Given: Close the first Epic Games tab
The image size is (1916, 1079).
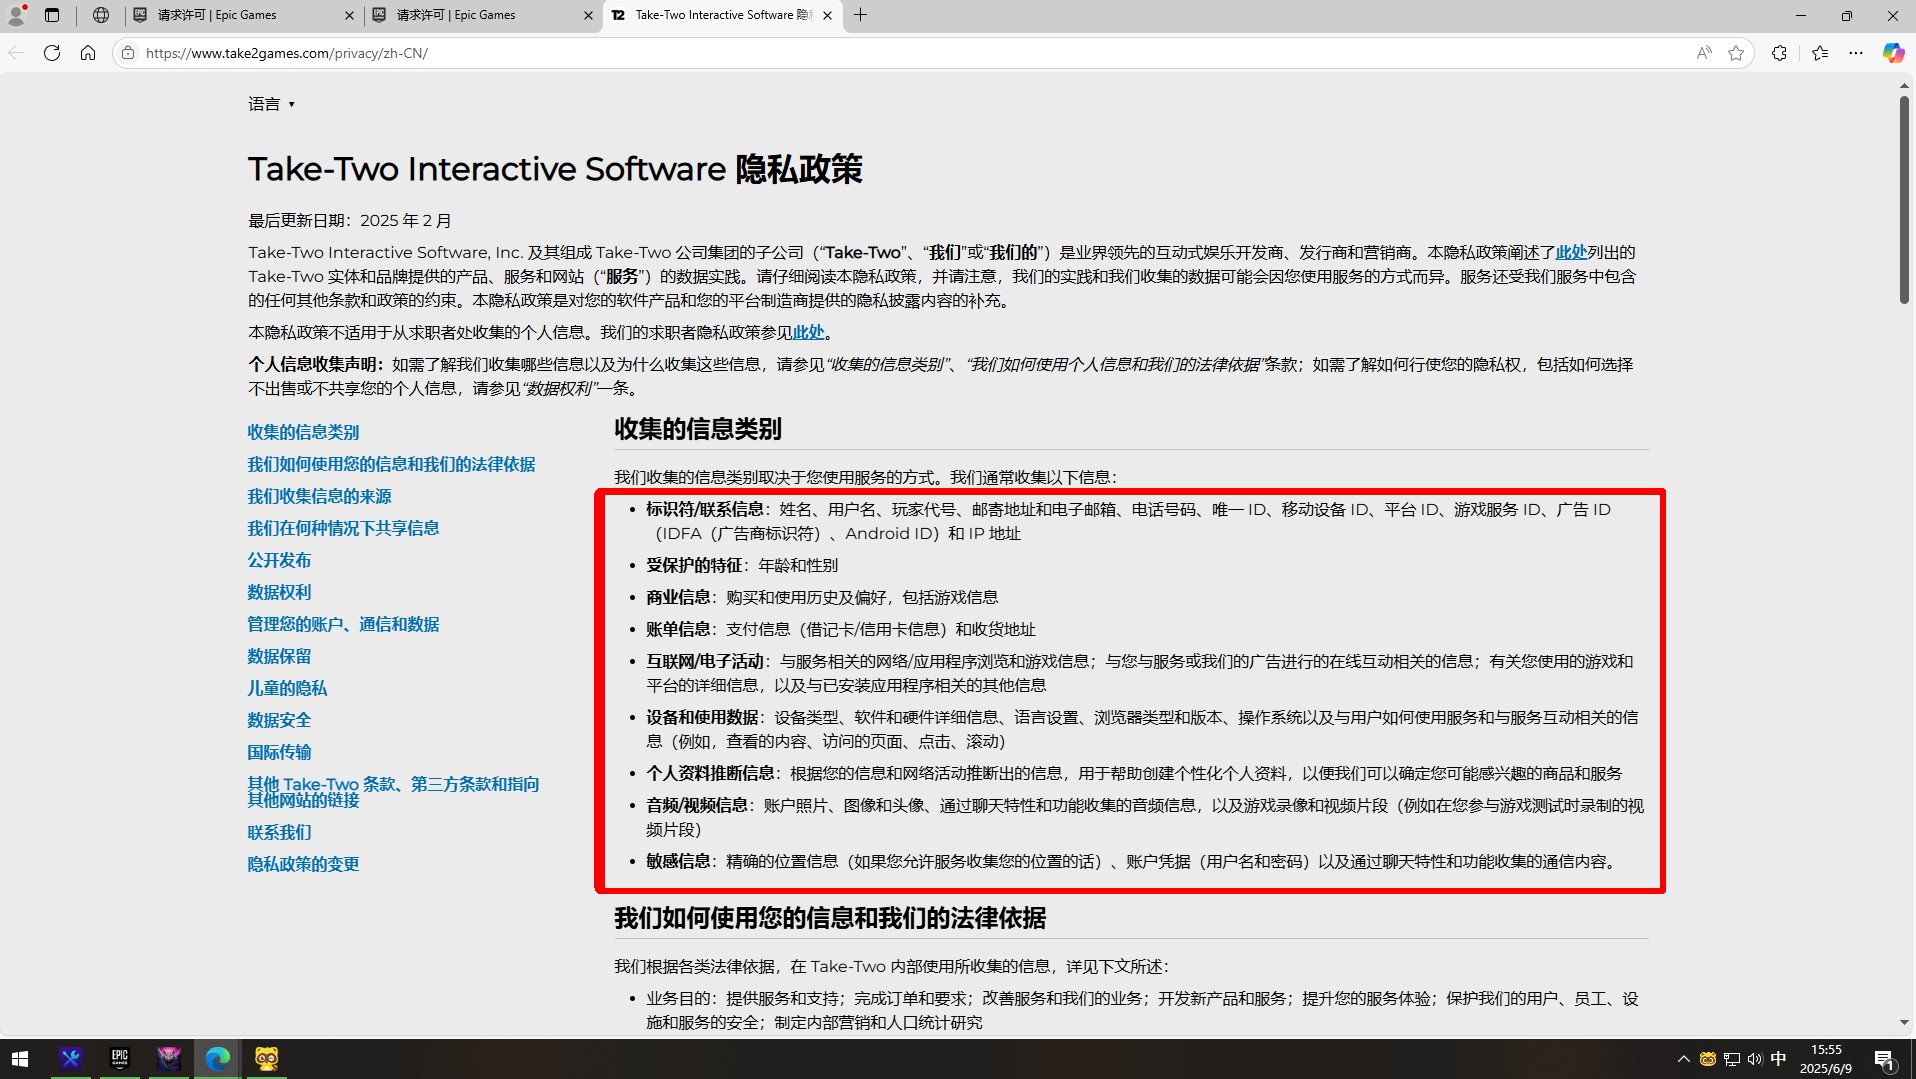Looking at the screenshot, I should coord(348,15).
